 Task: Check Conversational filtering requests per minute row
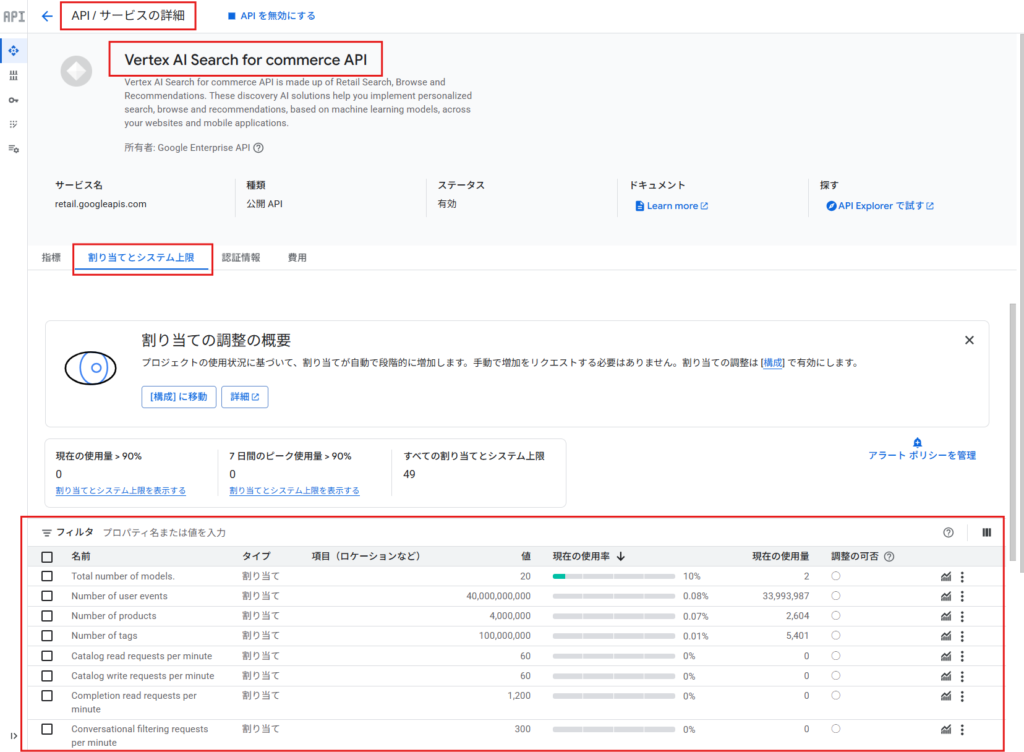coord(47,729)
